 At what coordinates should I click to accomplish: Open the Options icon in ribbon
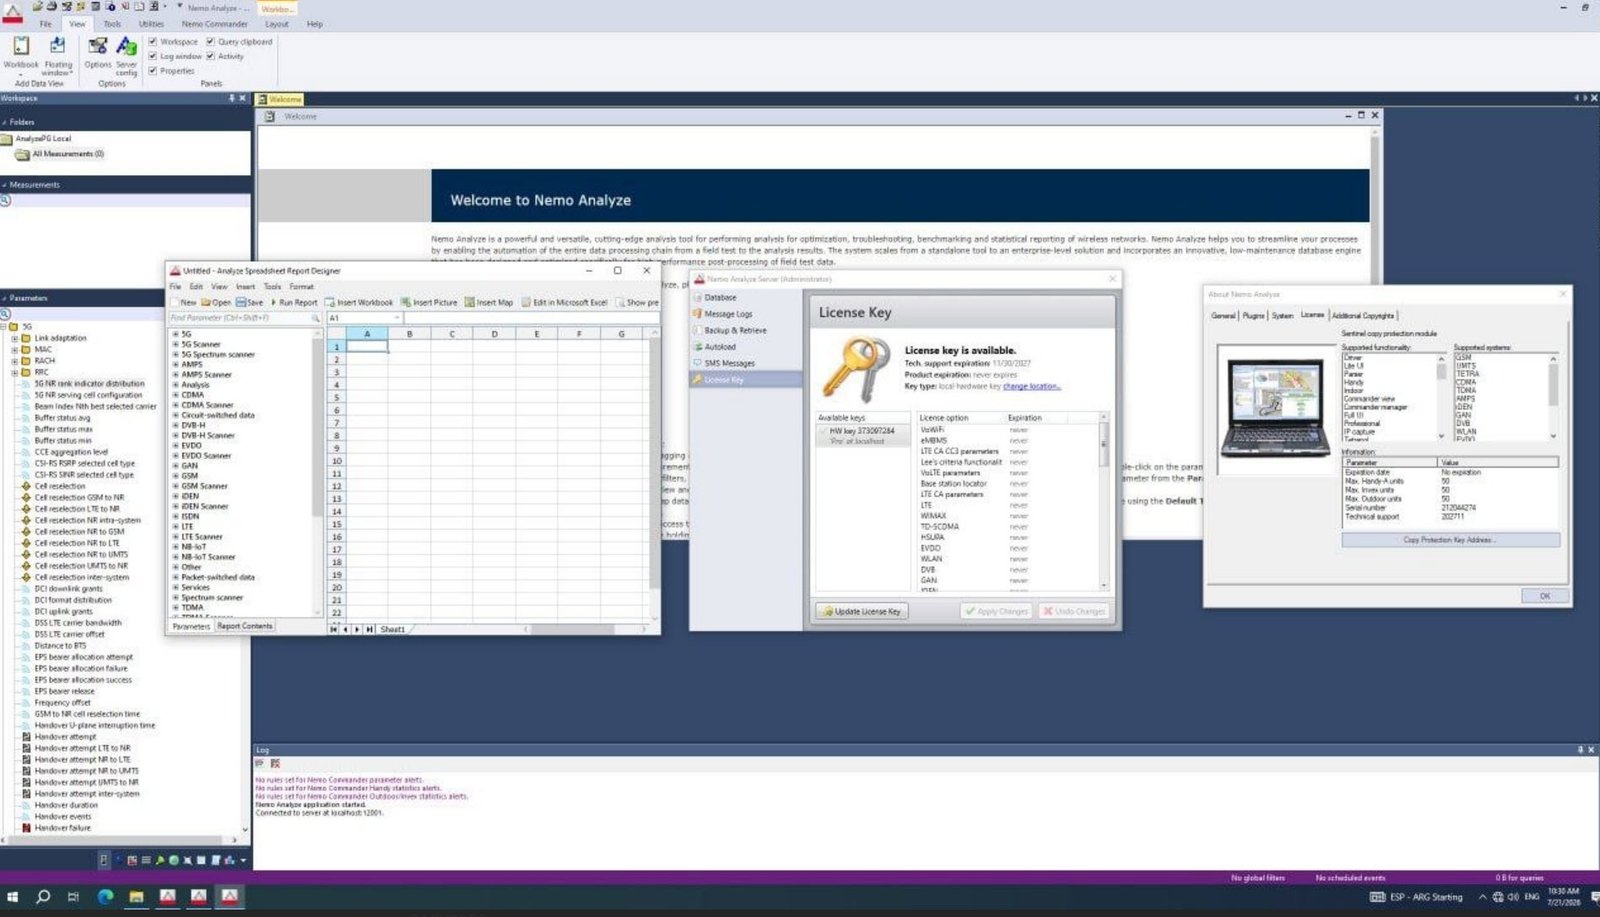click(x=98, y=53)
